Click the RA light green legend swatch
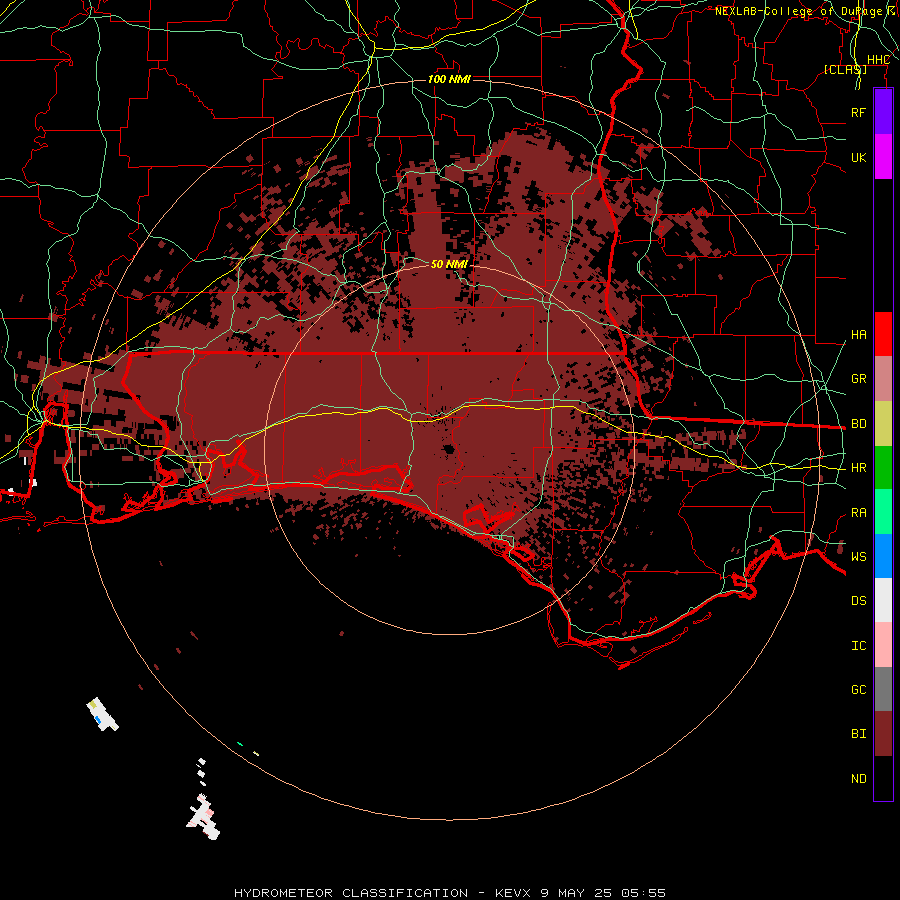This screenshot has width=900, height=900. click(883, 512)
